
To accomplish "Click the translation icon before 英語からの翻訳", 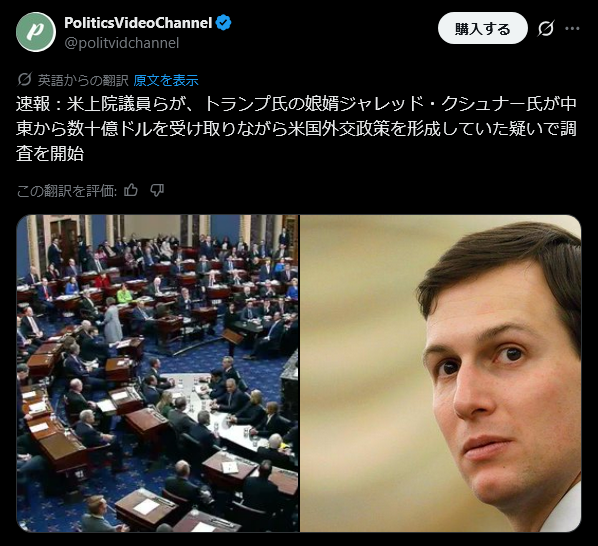I will (24, 80).
